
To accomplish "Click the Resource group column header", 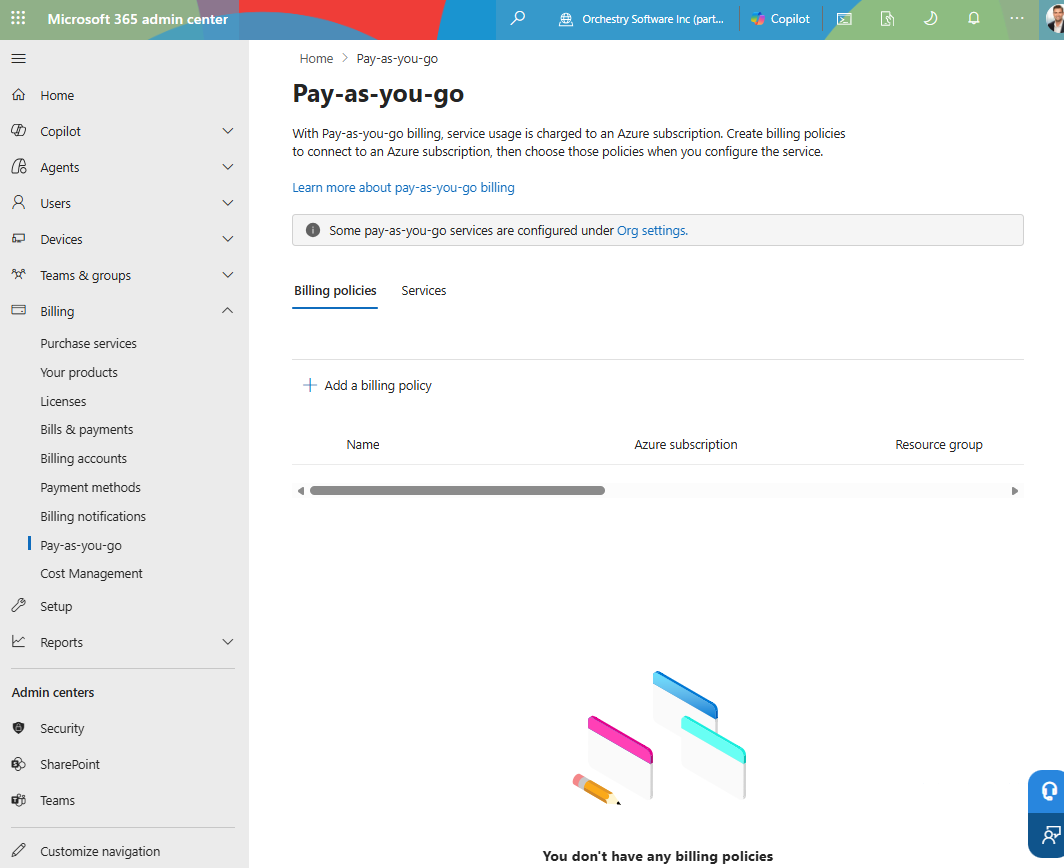I will point(938,445).
